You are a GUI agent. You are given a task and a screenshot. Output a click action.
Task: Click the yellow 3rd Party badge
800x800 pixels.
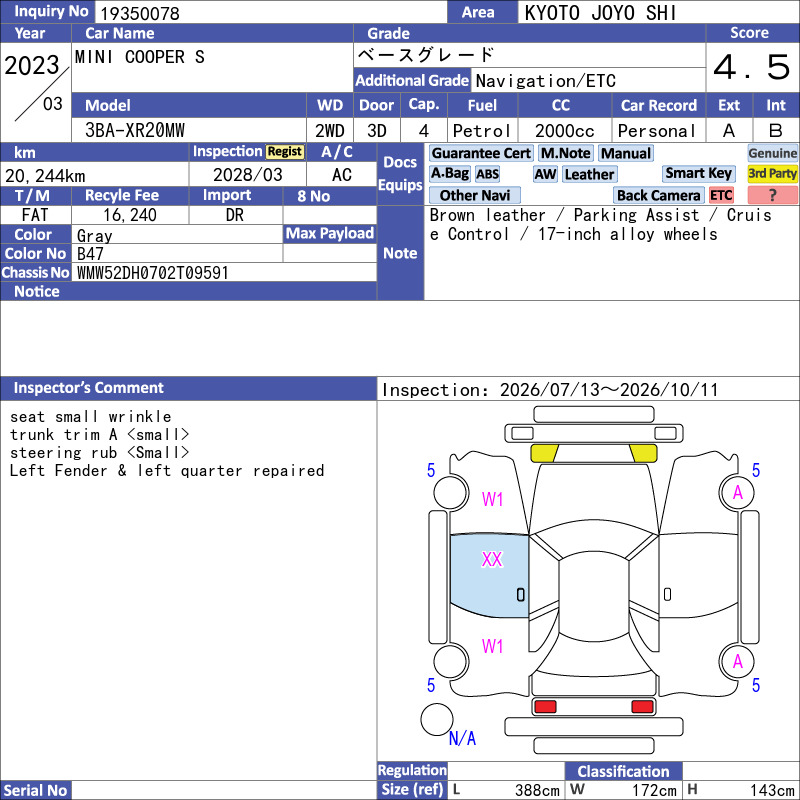[772, 174]
